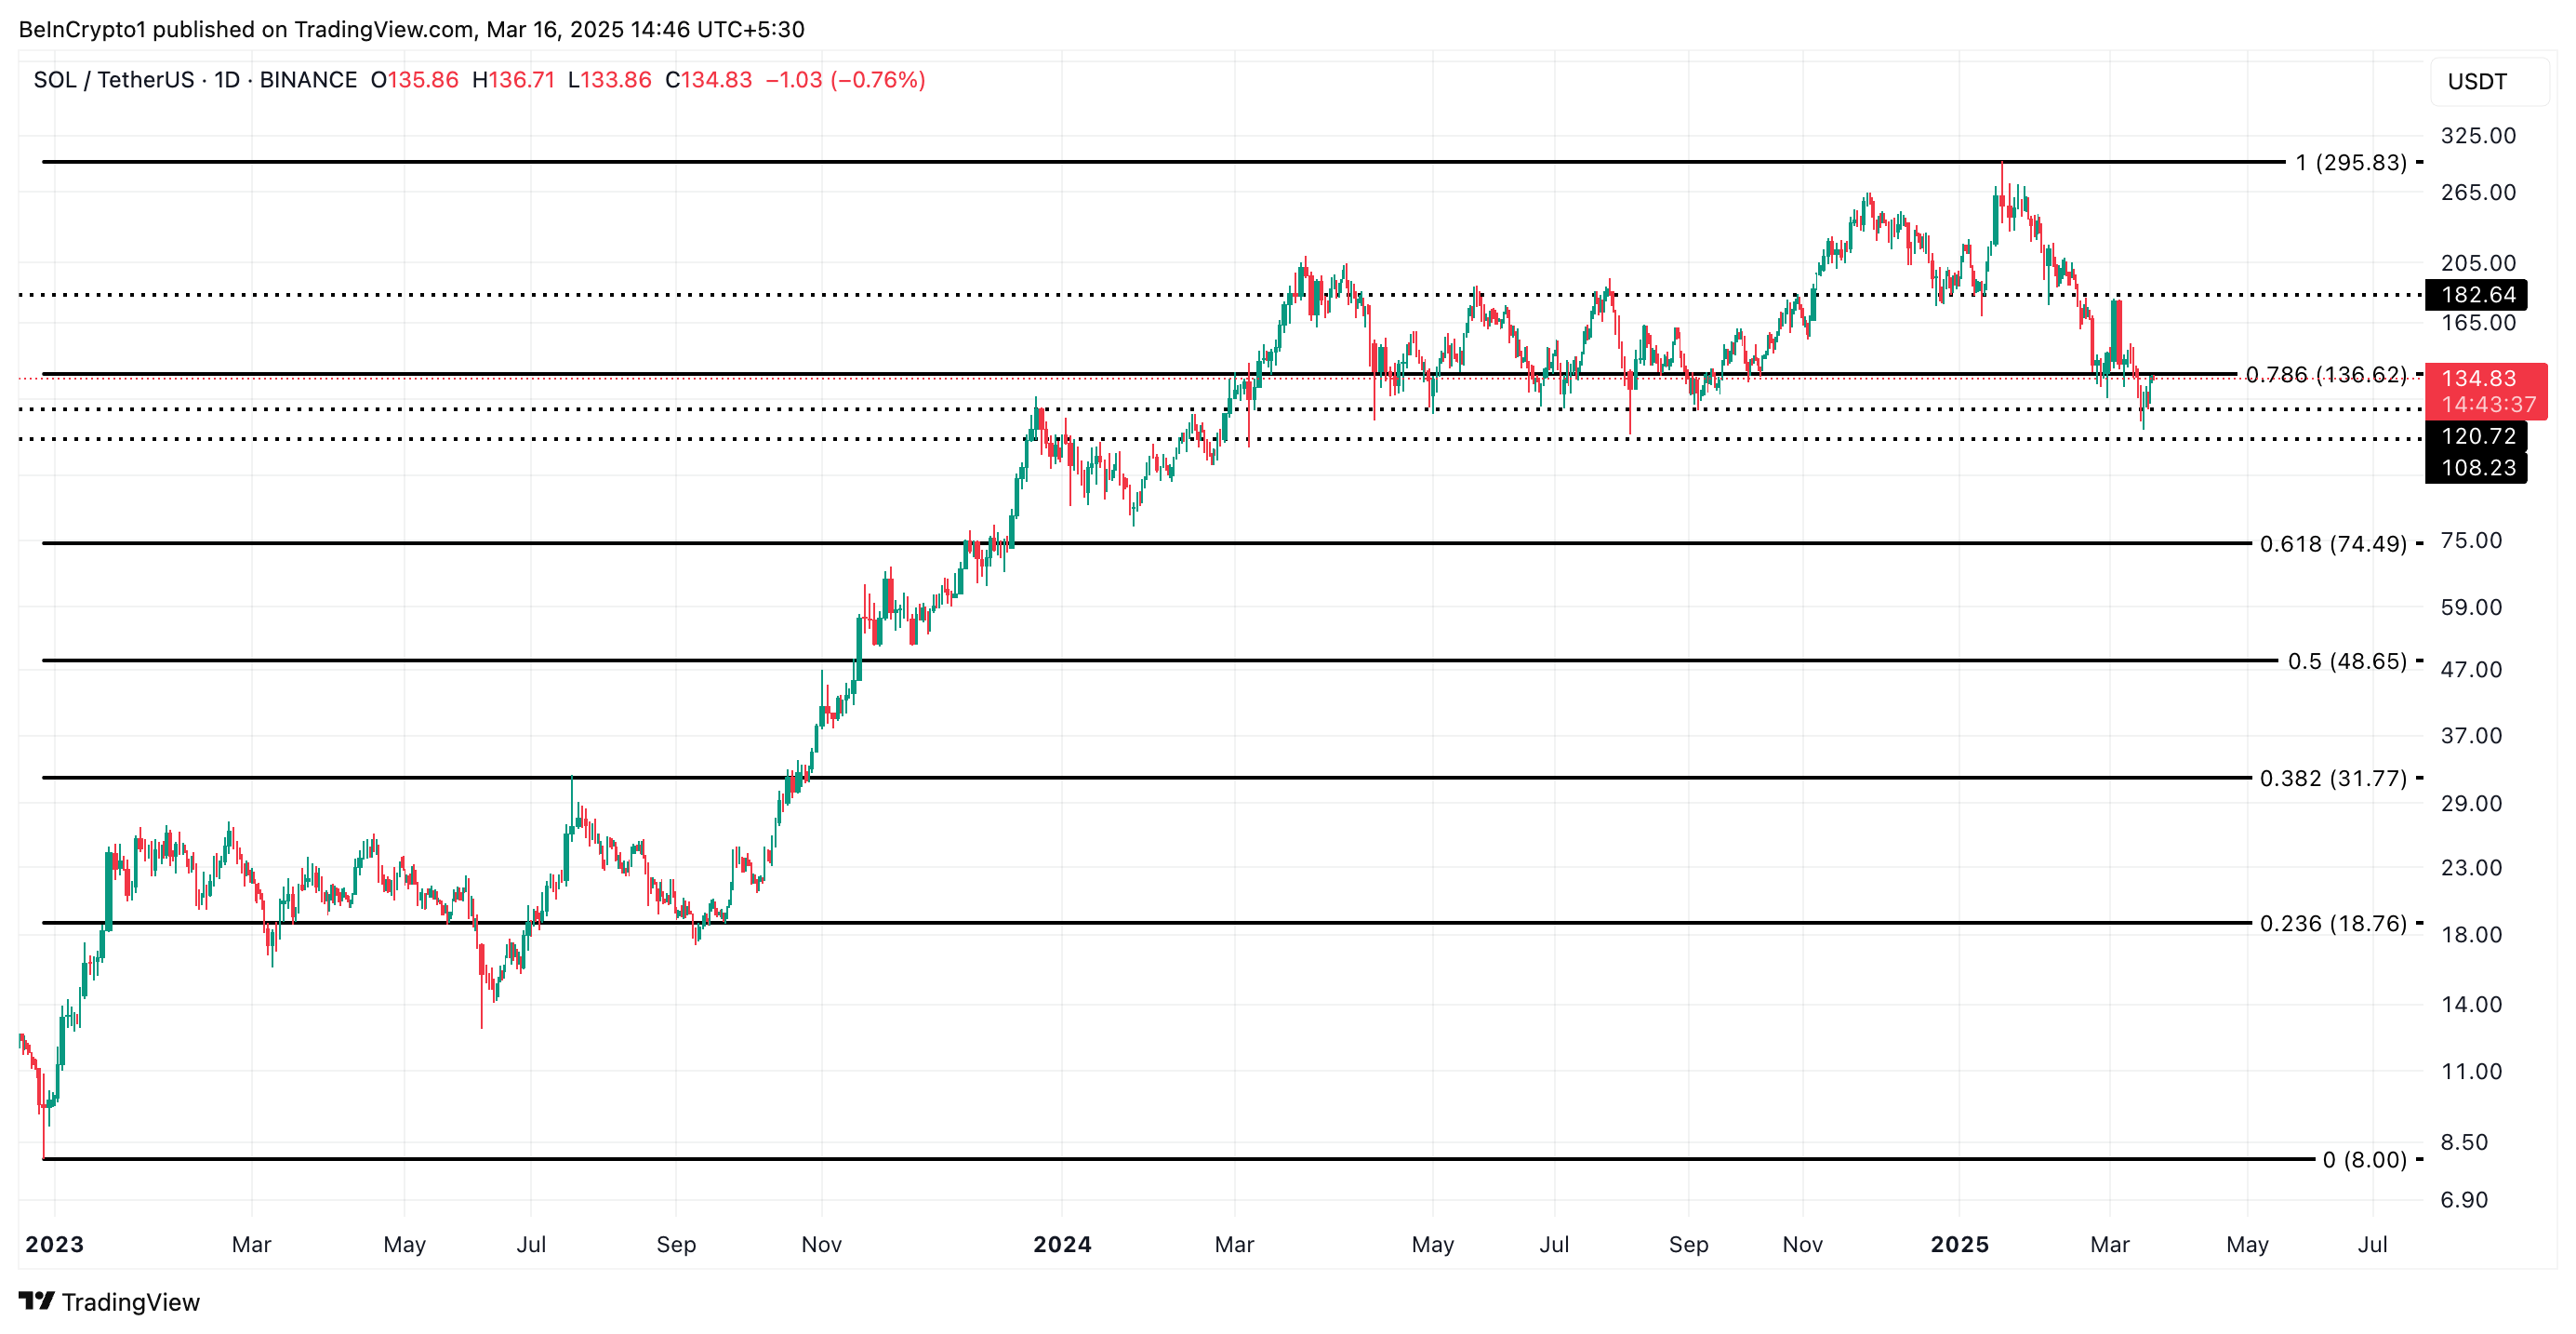Click the SOL / TetherUS symbol title

pos(113,80)
